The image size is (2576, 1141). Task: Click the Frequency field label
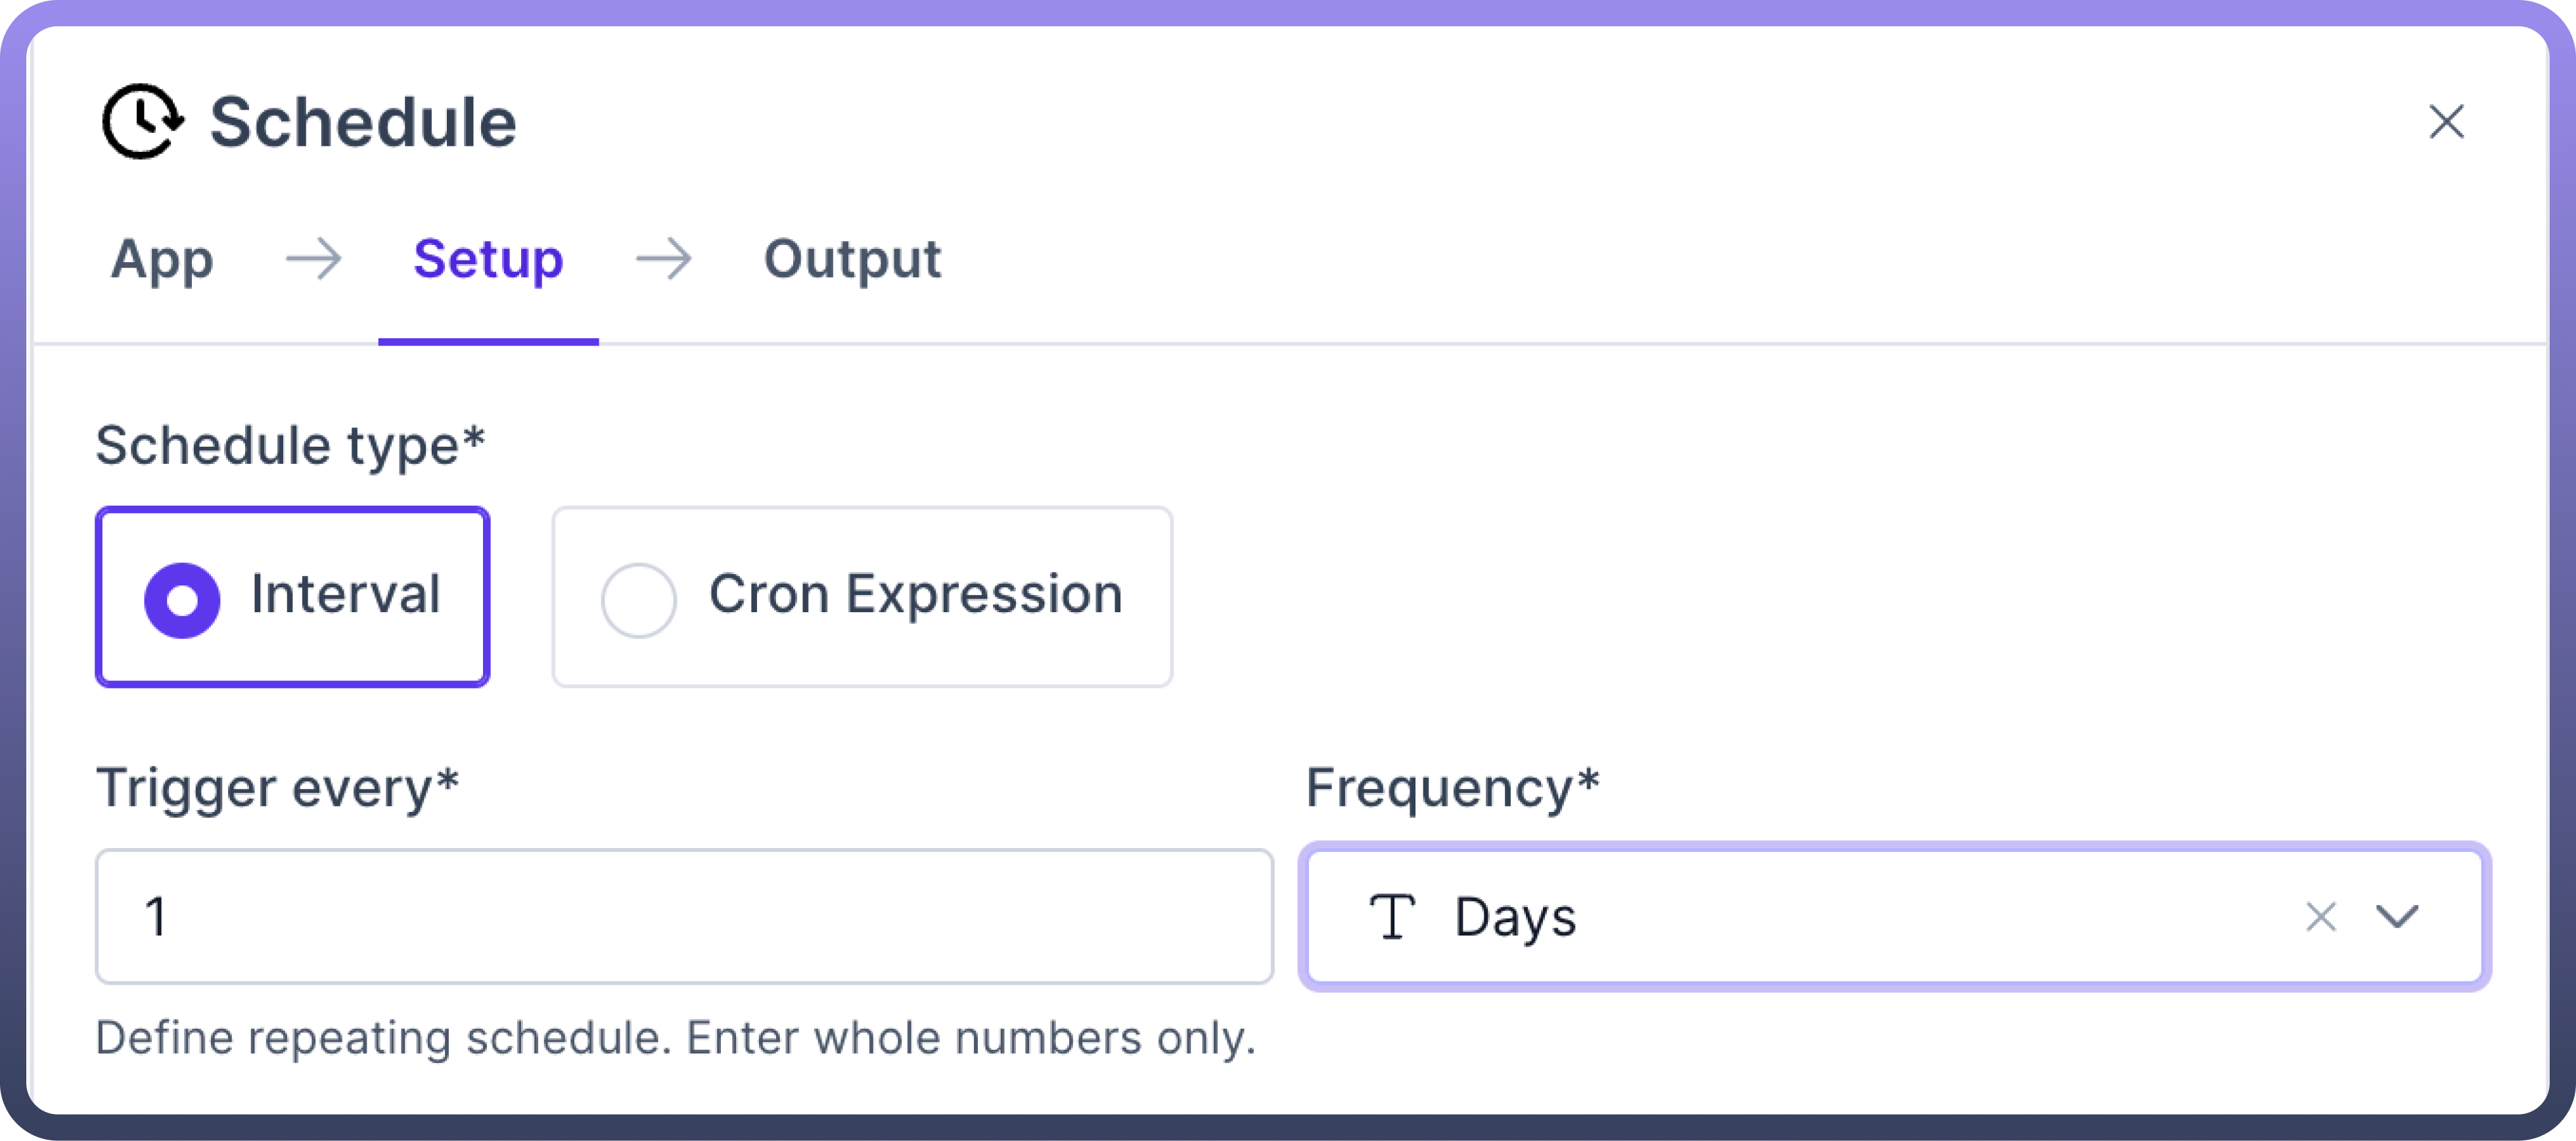1452,788
